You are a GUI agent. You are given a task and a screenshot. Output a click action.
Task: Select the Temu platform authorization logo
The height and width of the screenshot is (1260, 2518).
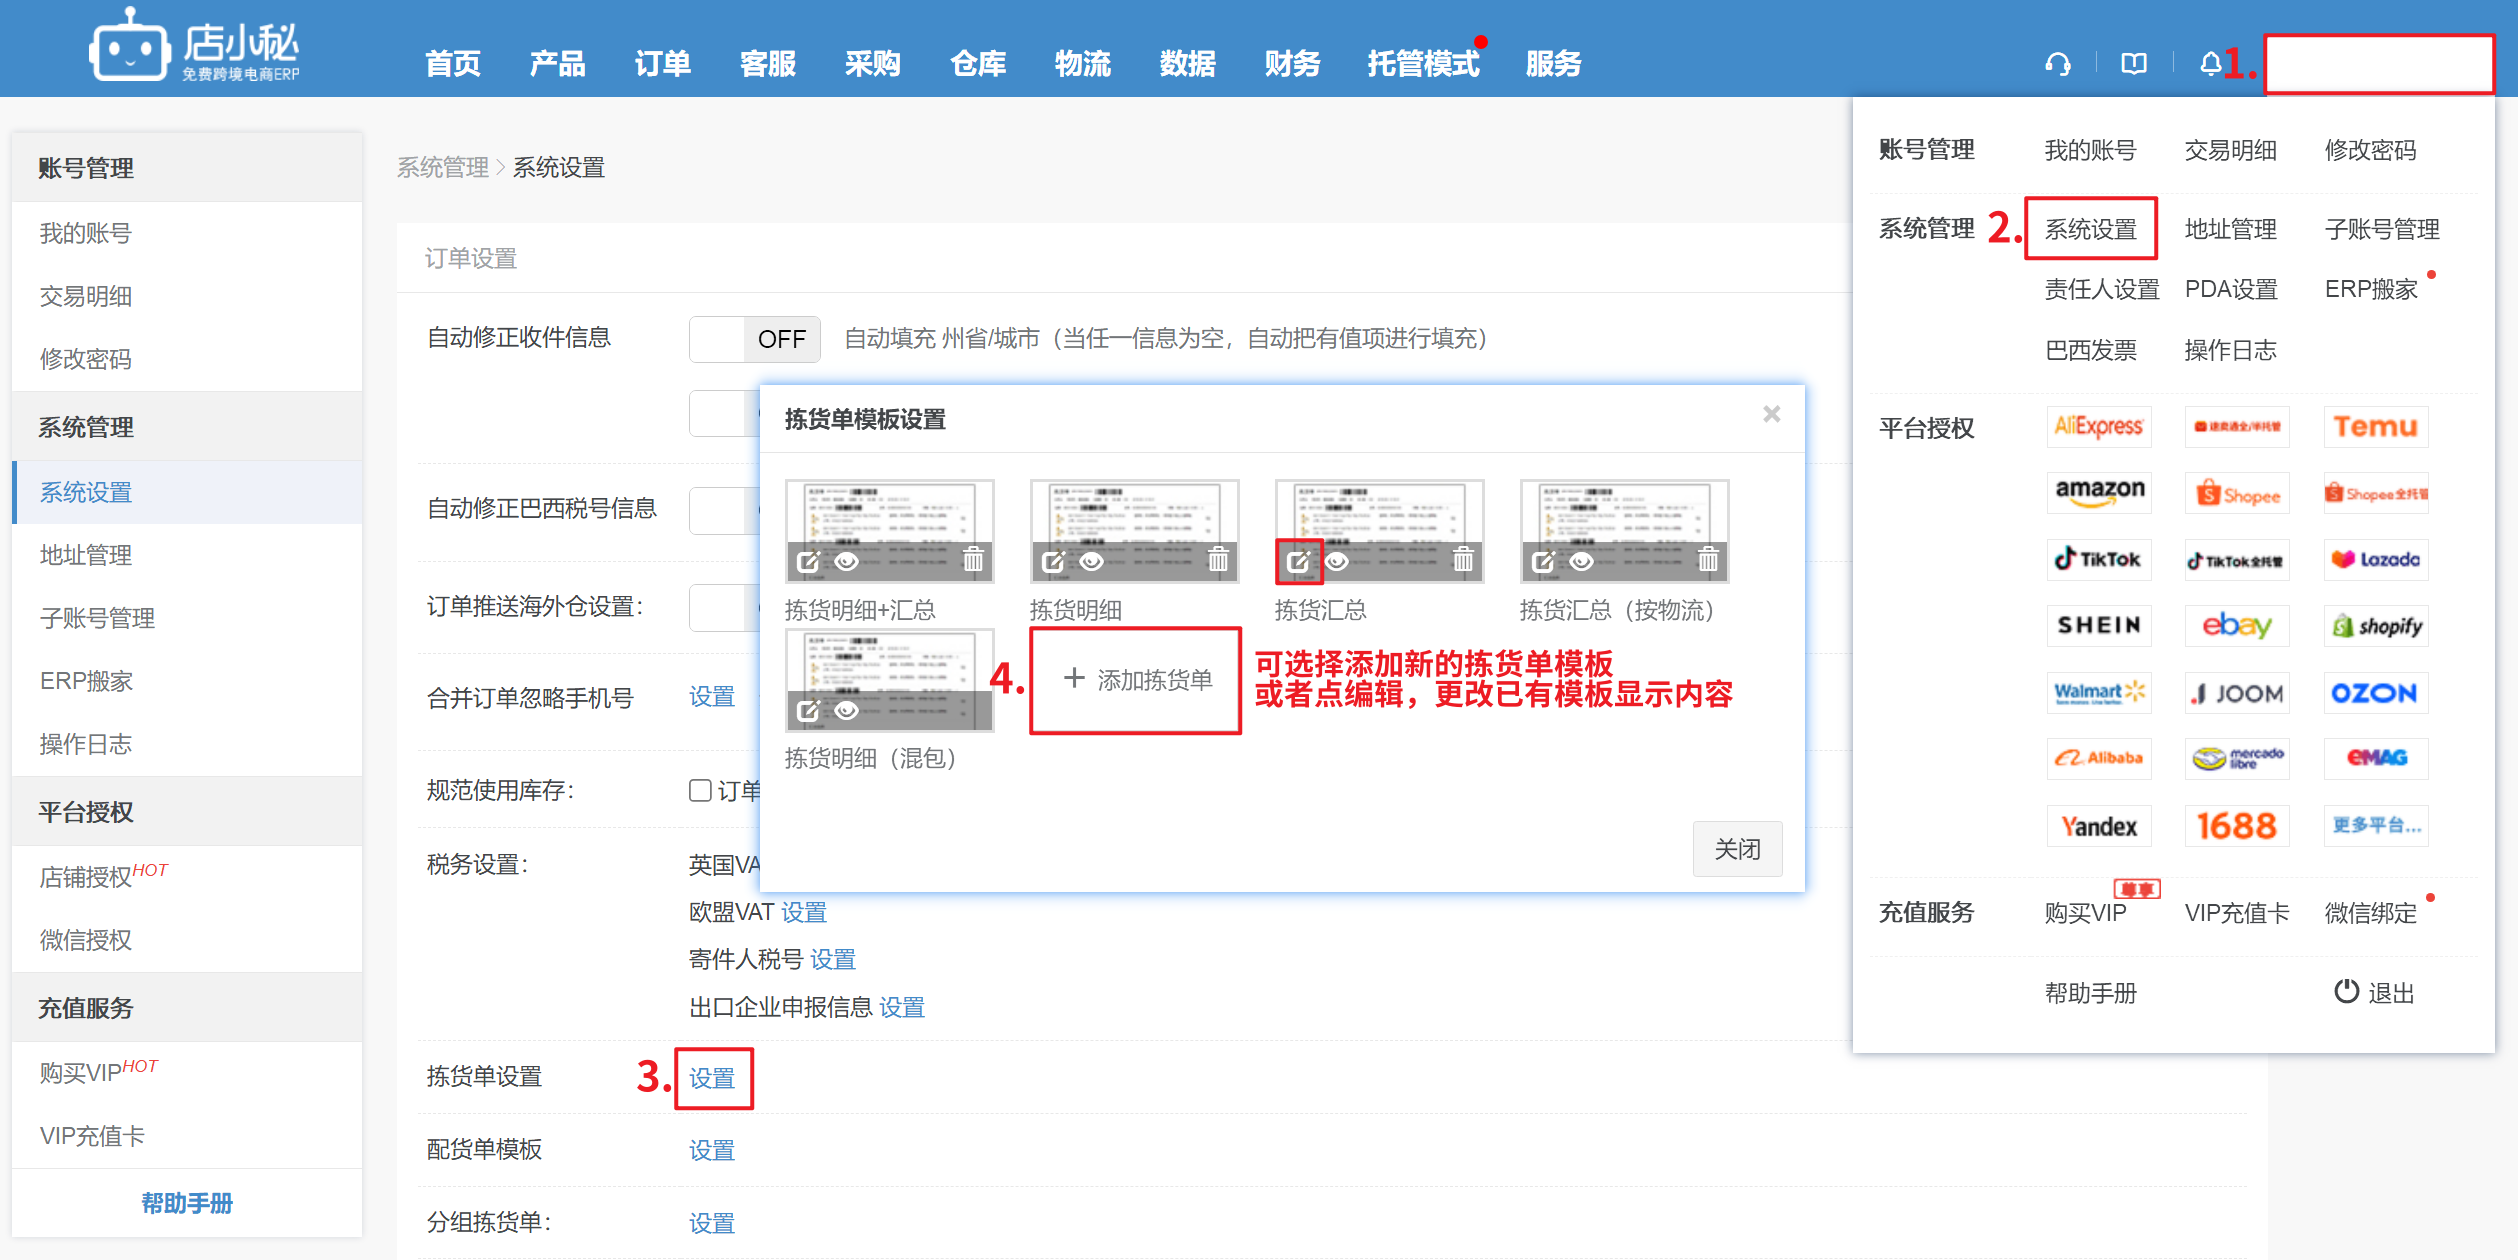tap(2375, 427)
